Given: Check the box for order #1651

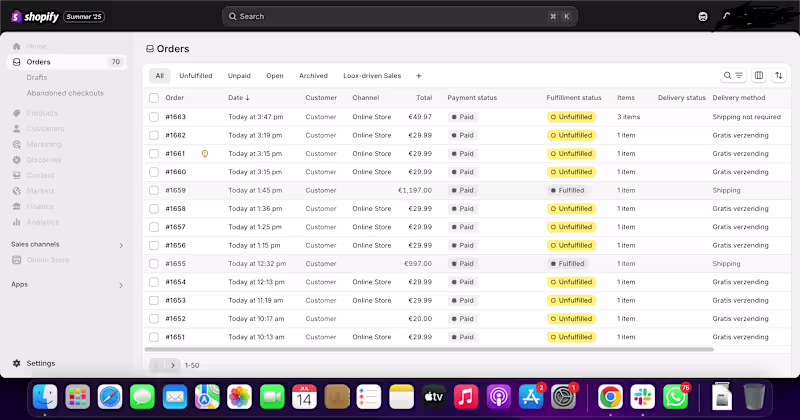Looking at the screenshot, I should 154,337.
